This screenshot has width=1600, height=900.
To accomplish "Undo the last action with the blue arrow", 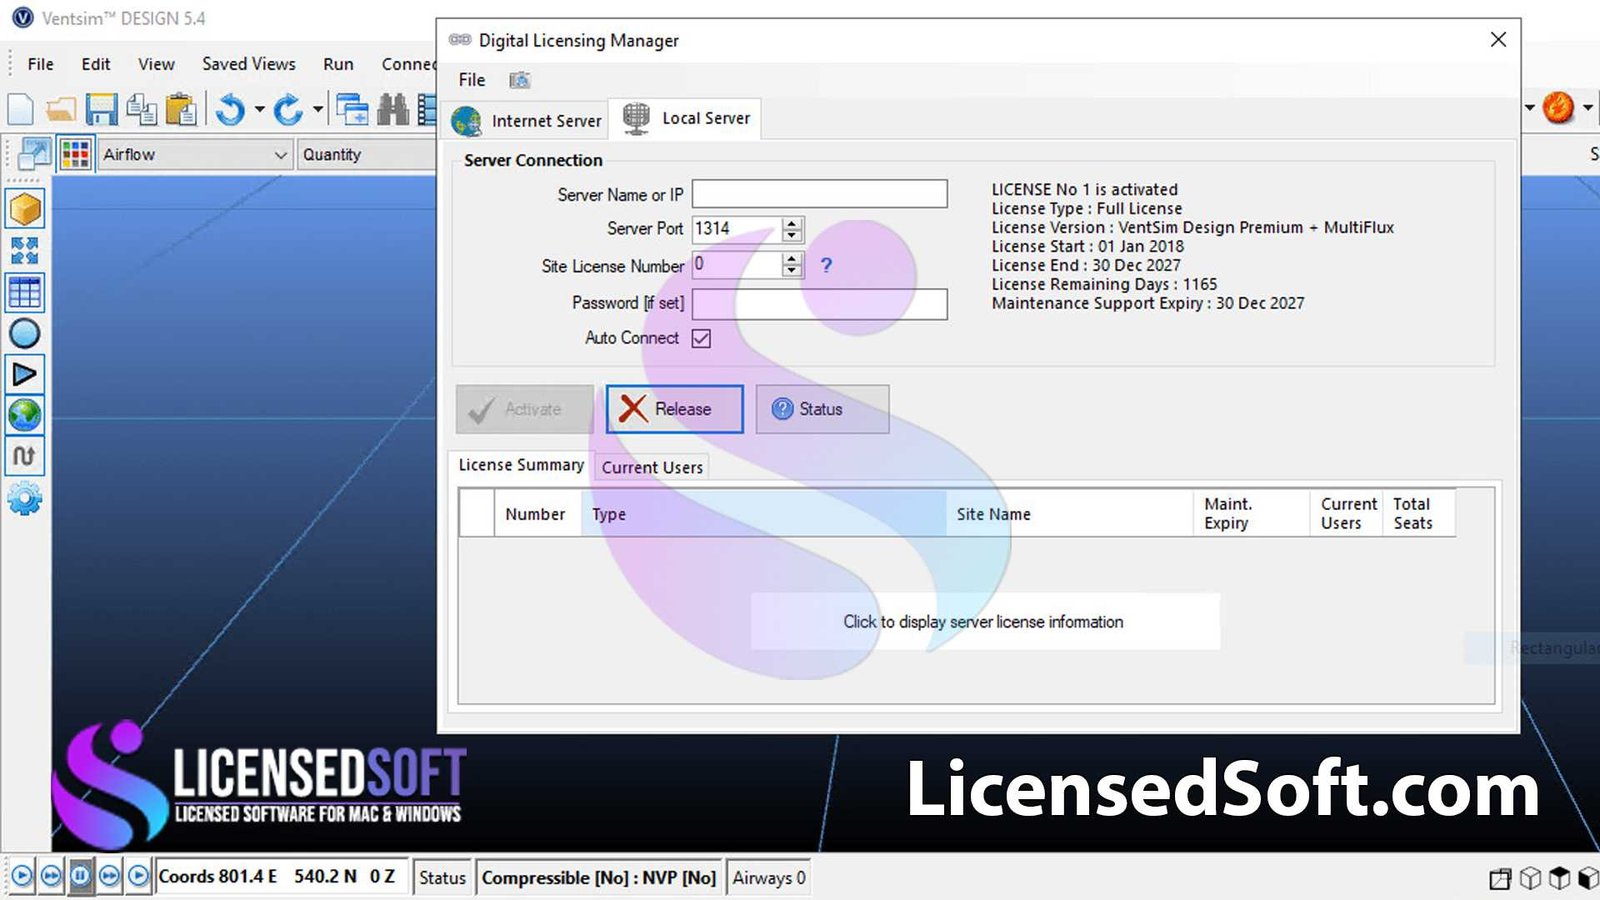I will tap(230, 109).
